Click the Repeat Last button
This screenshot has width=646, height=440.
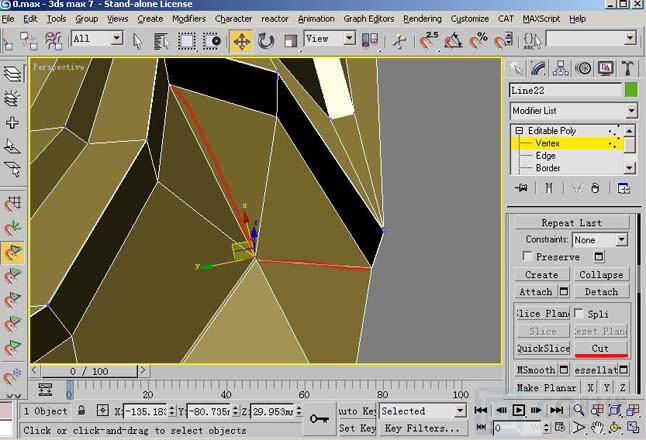[x=571, y=223]
